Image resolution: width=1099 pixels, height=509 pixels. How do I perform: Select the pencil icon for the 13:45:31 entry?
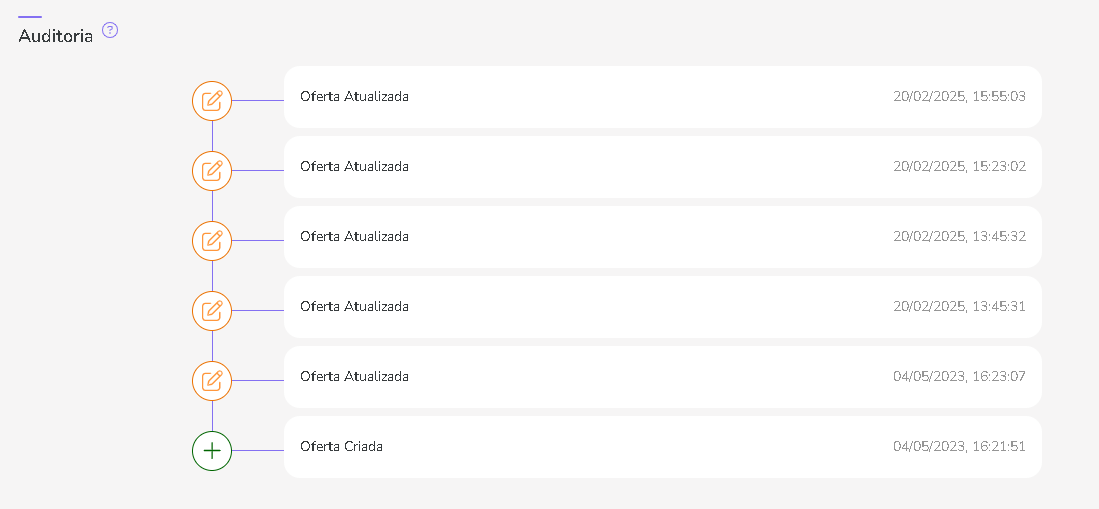pos(212,311)
